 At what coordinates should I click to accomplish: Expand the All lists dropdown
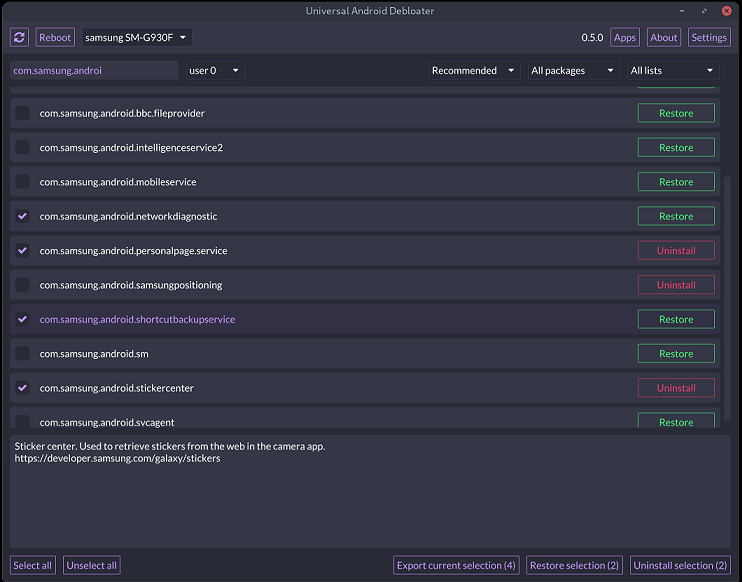coord(672,71)
